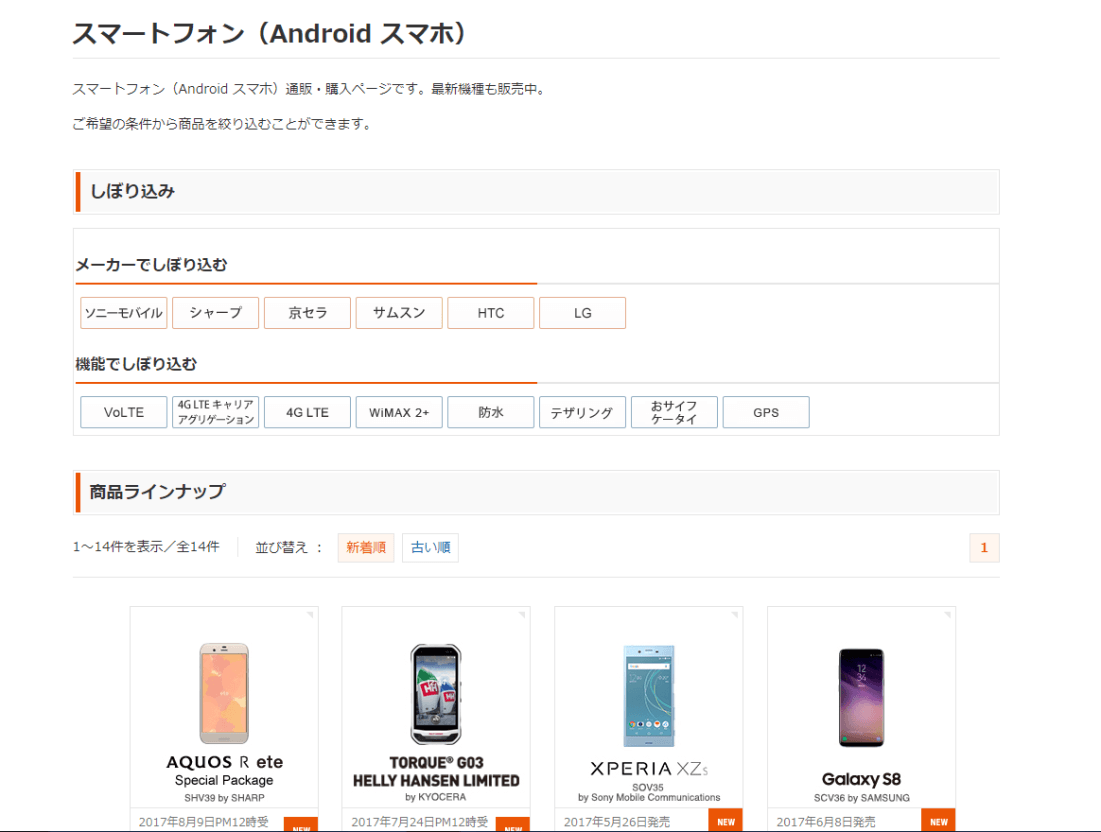Click corner arrow on TORQUE G03 card

[522, 615]
